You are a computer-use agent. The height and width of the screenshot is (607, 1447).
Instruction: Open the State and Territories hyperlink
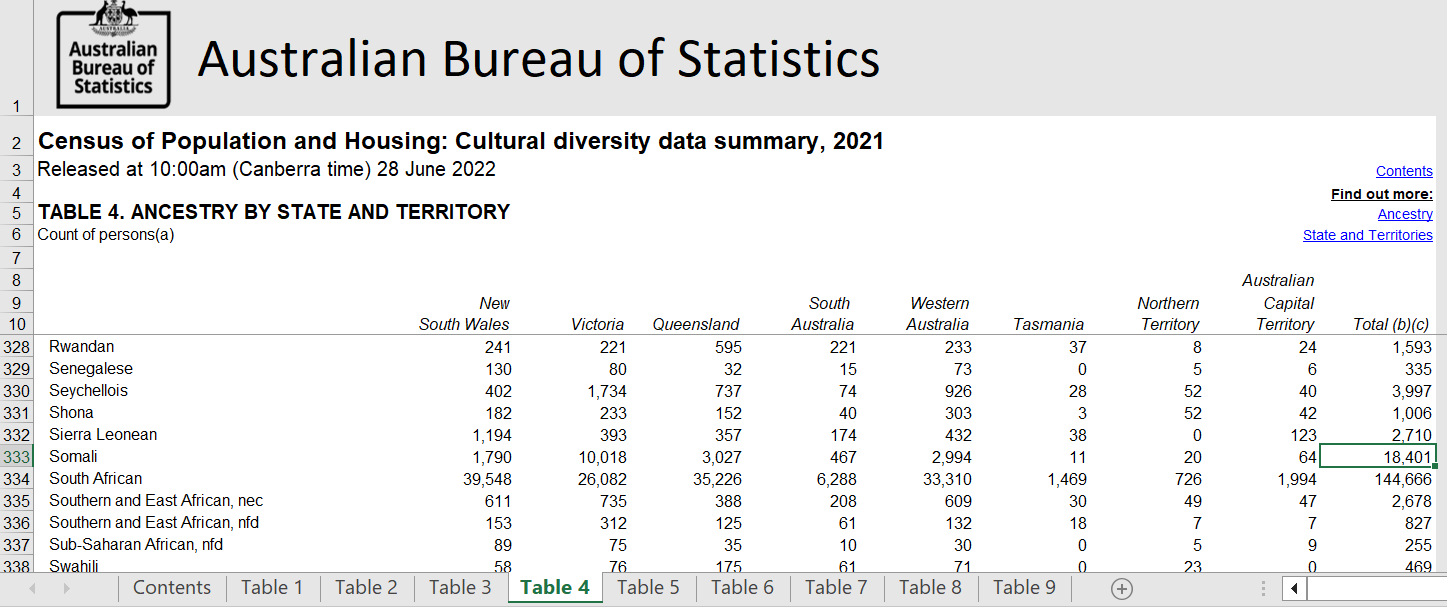(1367, 235)
